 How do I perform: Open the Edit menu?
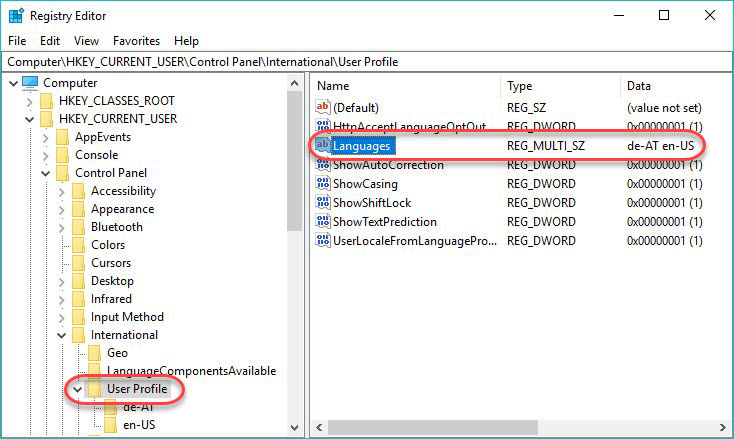50,41
